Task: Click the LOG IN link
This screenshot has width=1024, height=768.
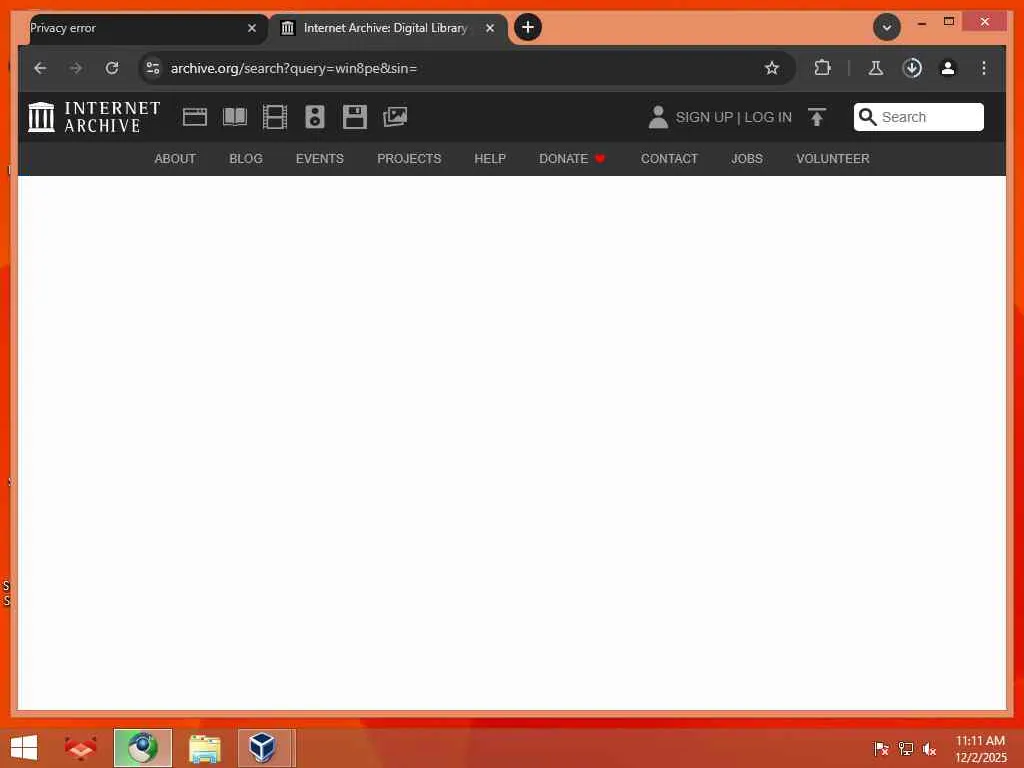Action: tap(768, 117)
